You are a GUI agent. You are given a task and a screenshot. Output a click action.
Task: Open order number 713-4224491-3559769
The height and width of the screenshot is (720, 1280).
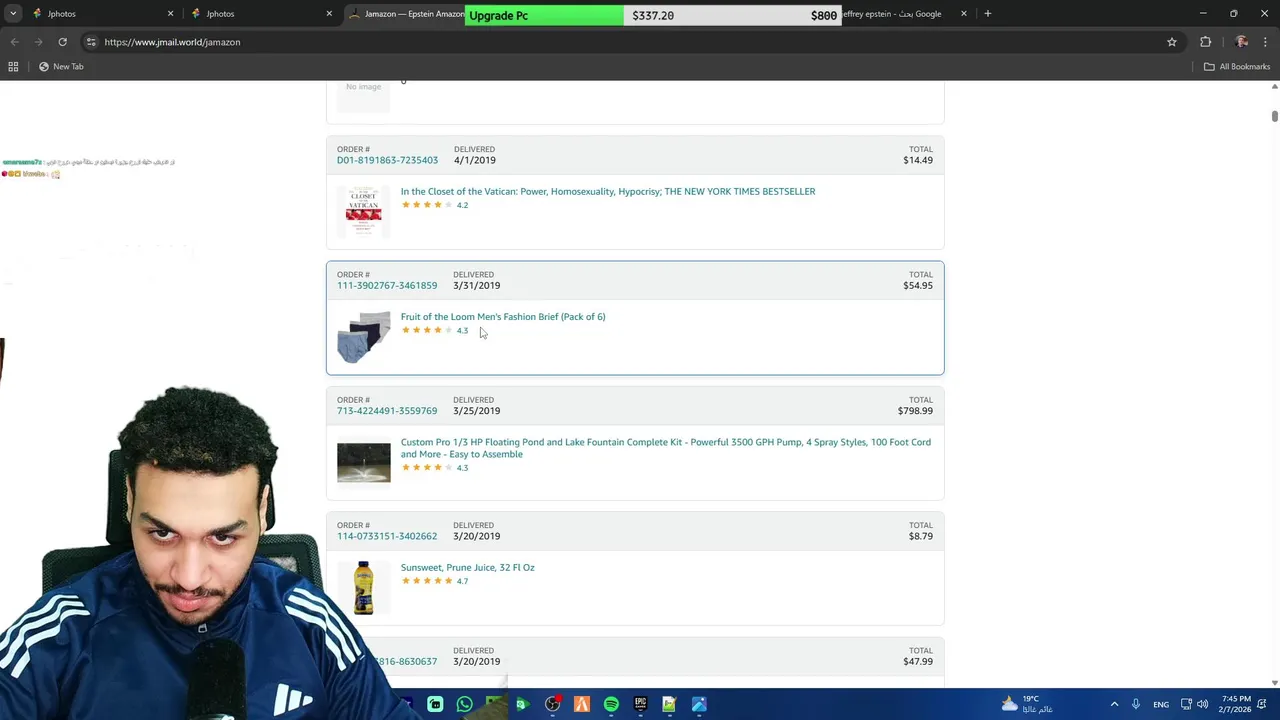(387, 411)
